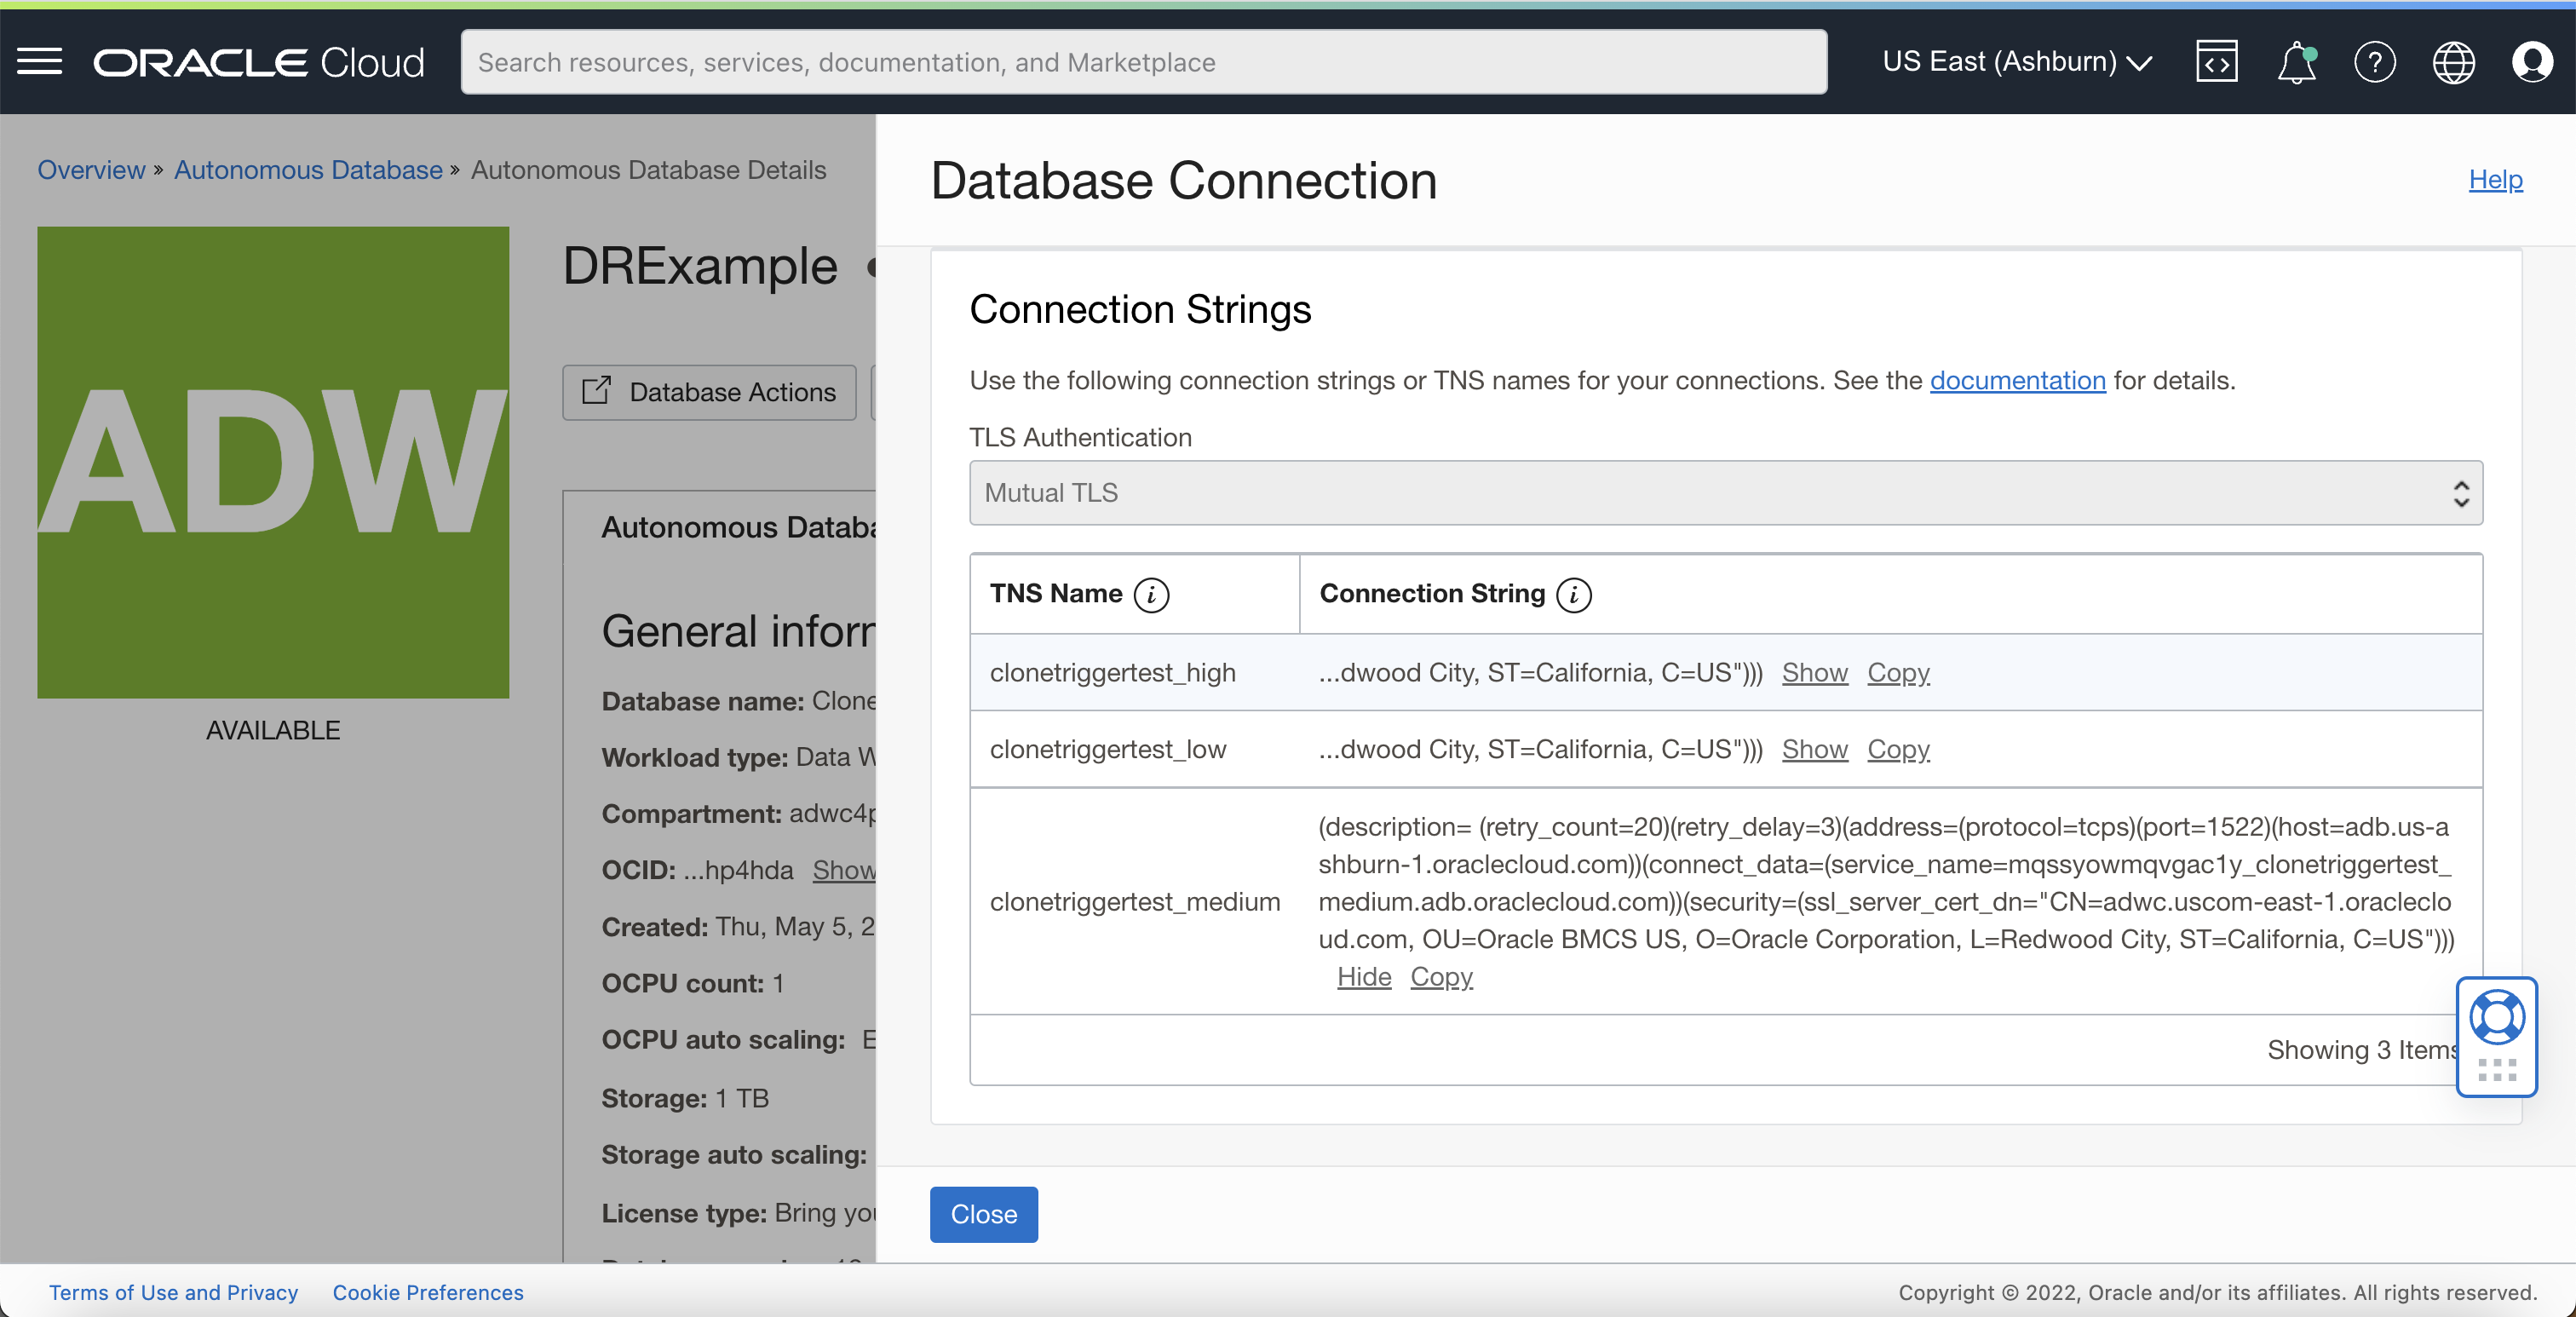Expand the US East (Ashburn) region selector
Image resolution: width=2576 pixels, height=1317 pixels.
click(x=2016, y=62)
